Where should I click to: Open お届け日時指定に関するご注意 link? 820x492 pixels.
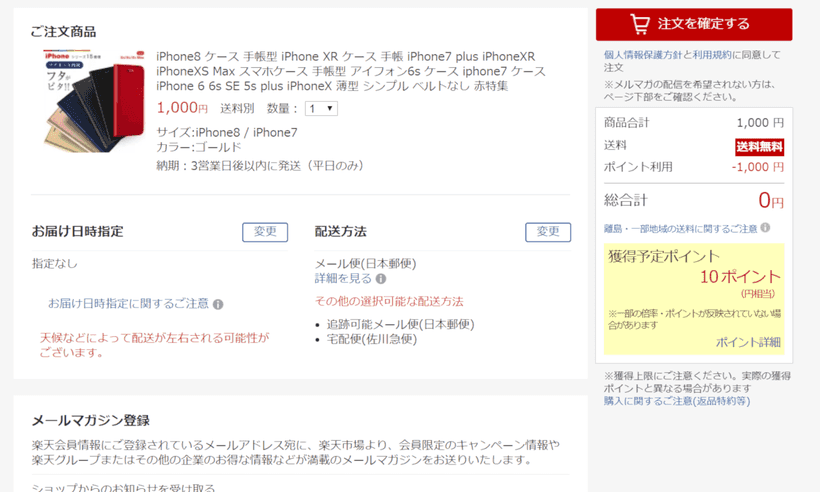coord(128,303)
